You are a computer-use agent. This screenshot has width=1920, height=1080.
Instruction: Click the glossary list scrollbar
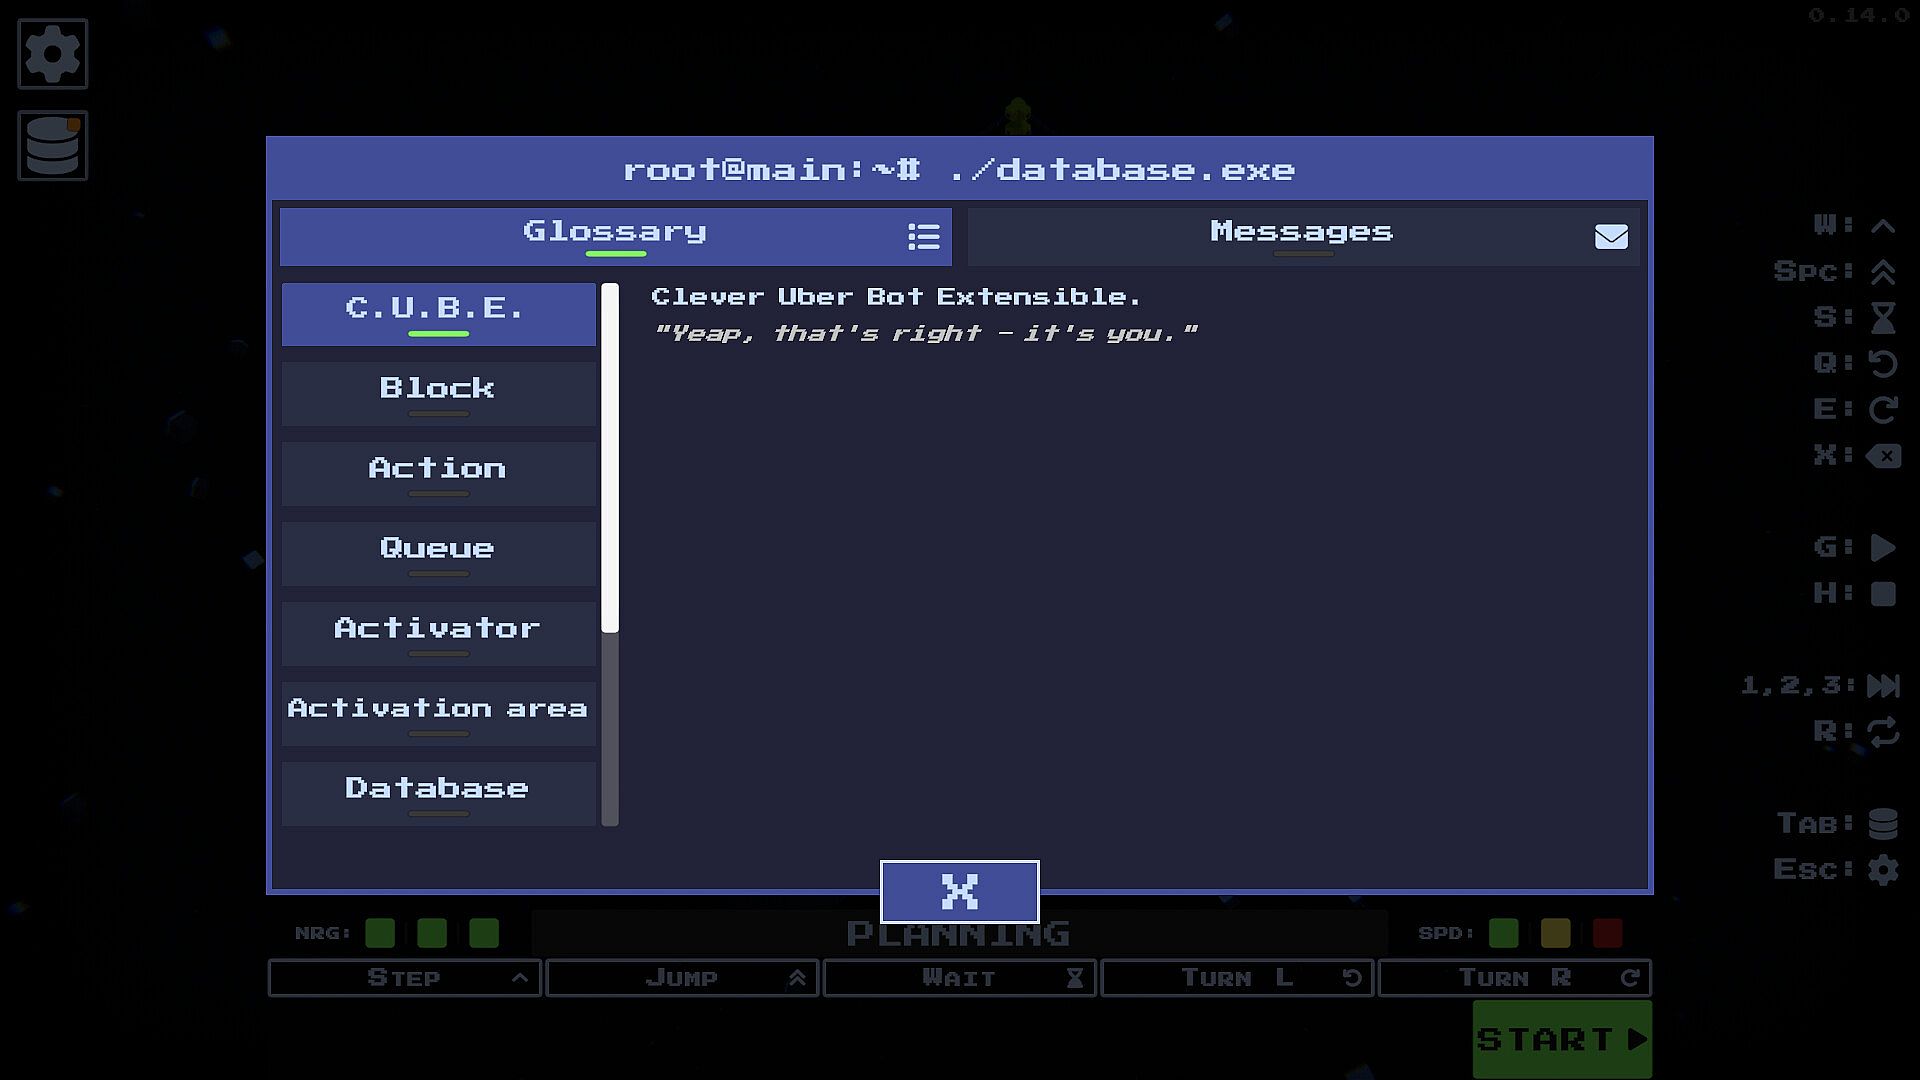tap(610, 460)
